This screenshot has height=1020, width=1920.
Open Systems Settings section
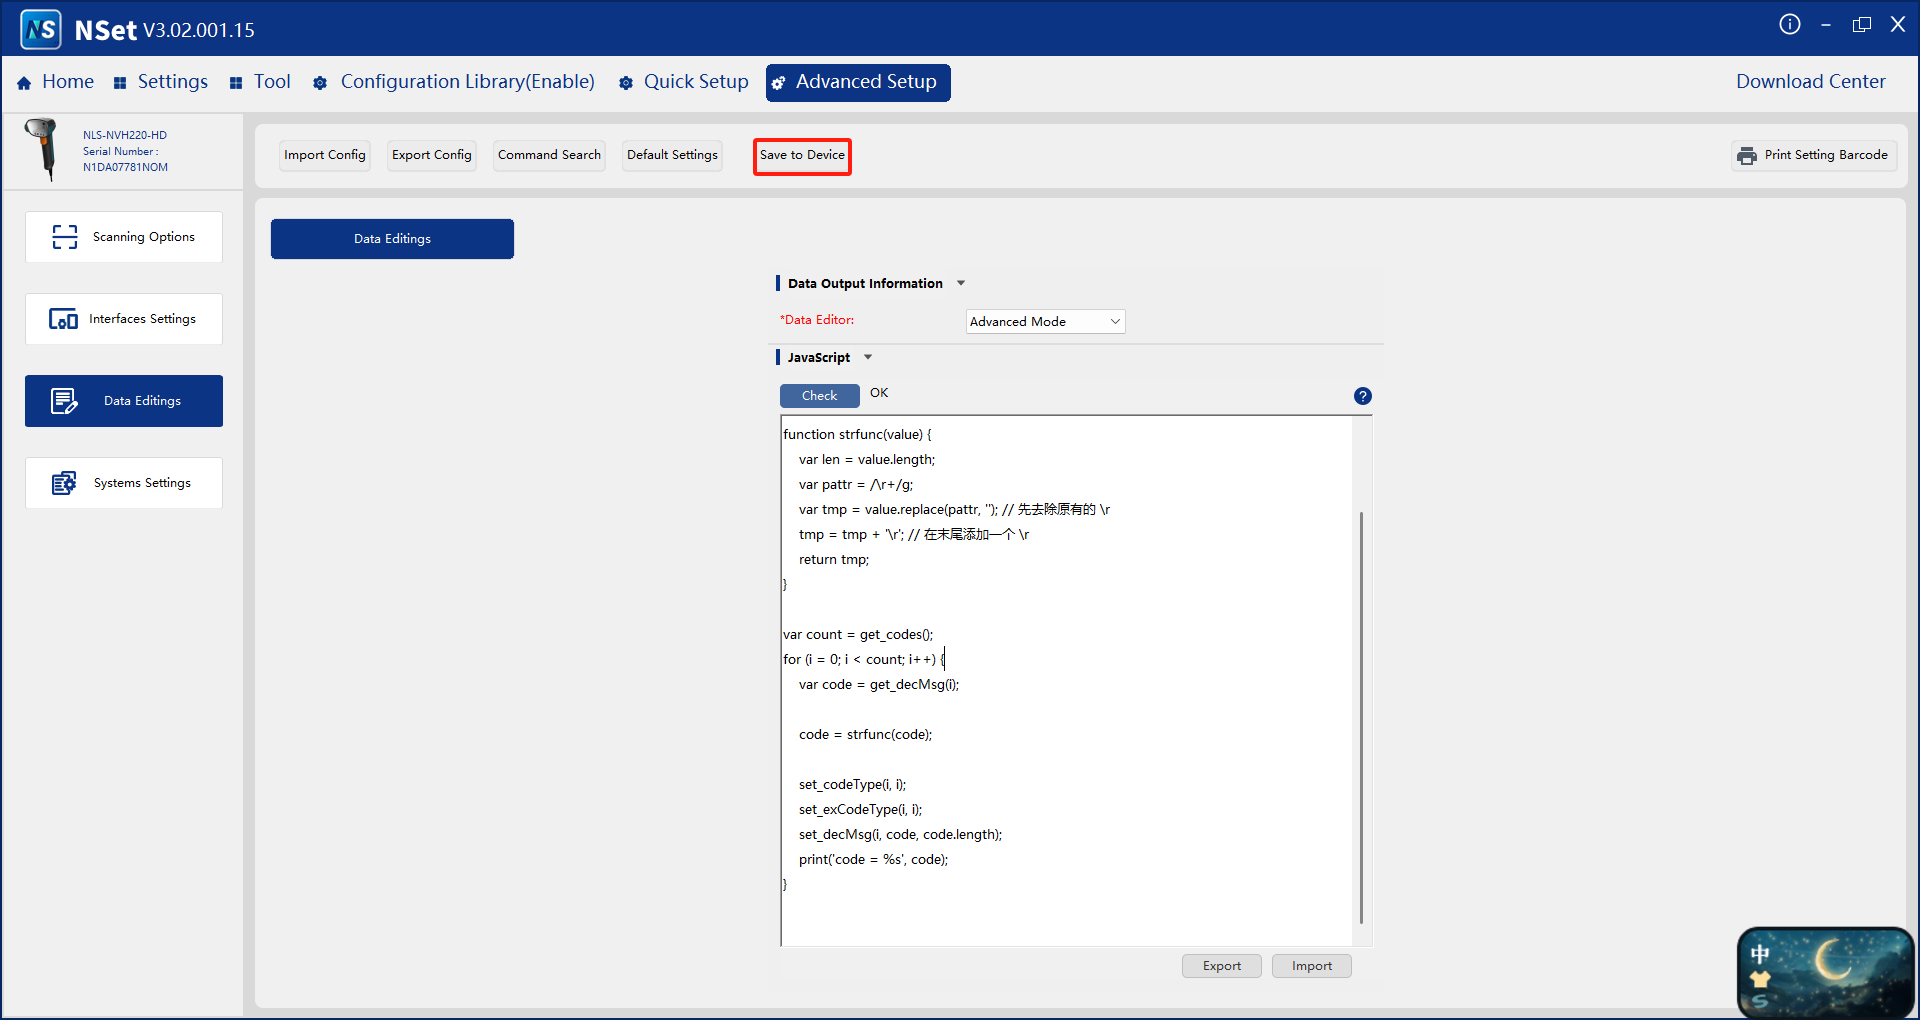124,483
